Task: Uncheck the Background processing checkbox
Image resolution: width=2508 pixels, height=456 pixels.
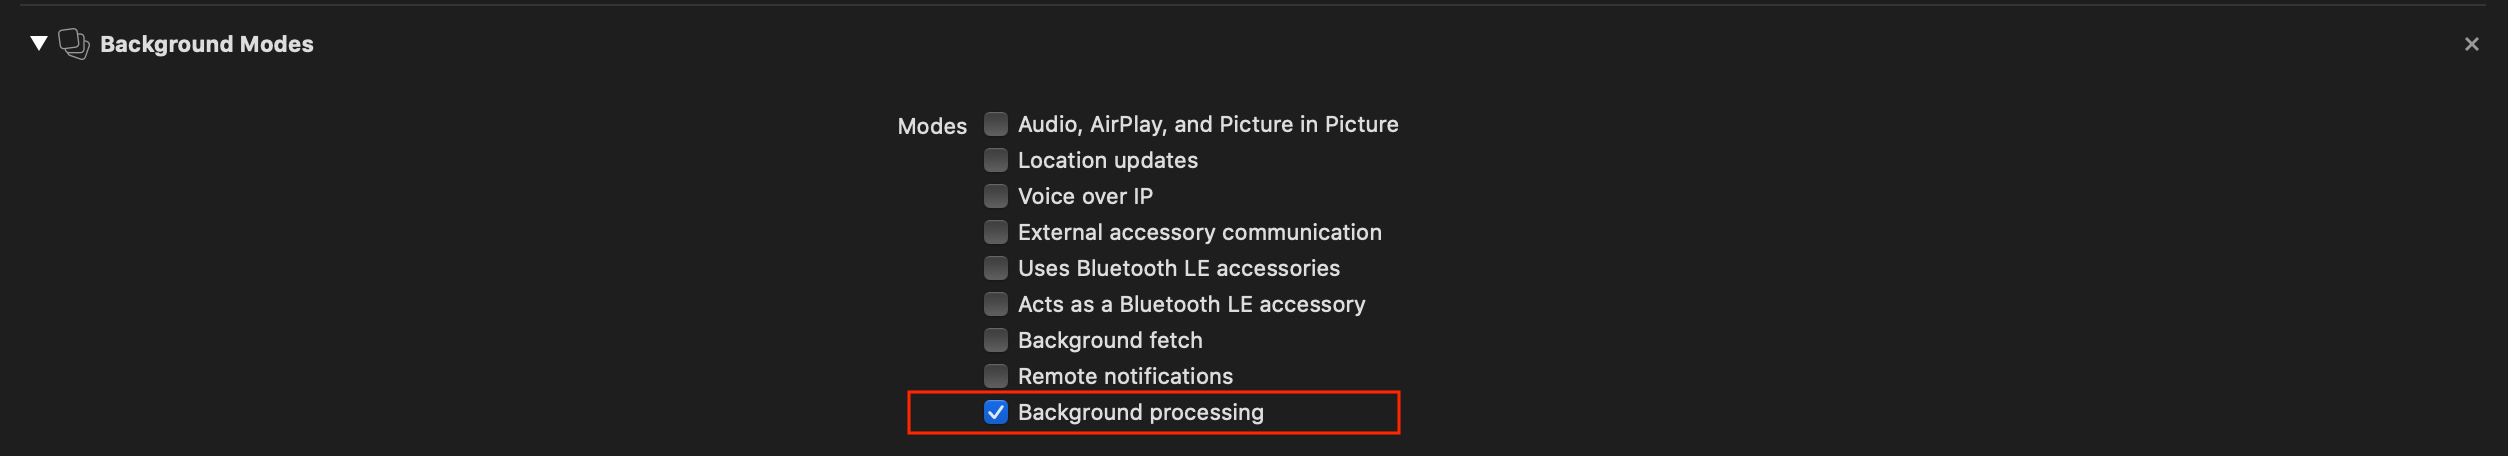Action: click(x=995, y=412)
